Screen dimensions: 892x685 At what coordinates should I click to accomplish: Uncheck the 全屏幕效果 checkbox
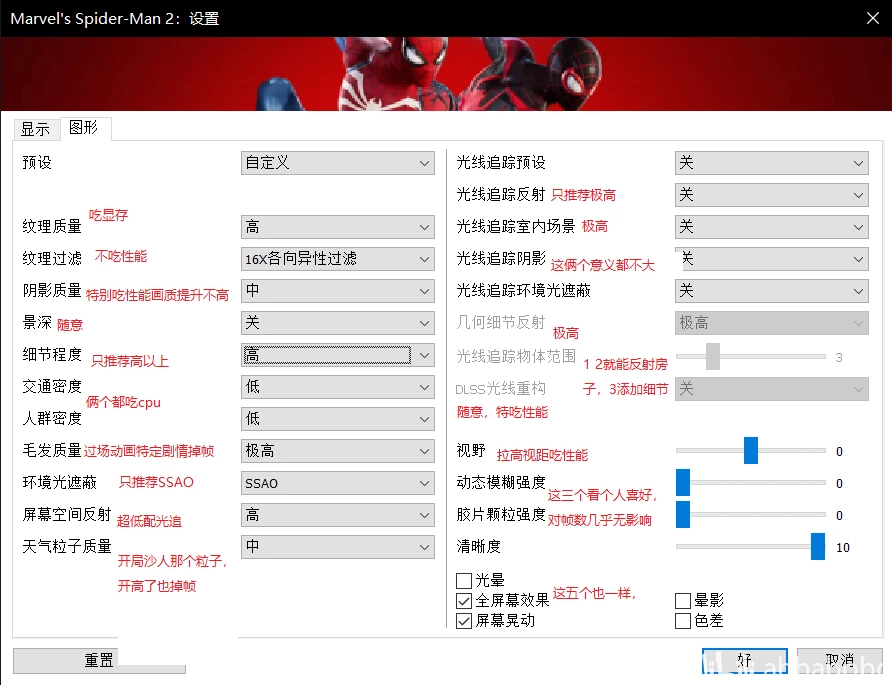coord(464,601)
